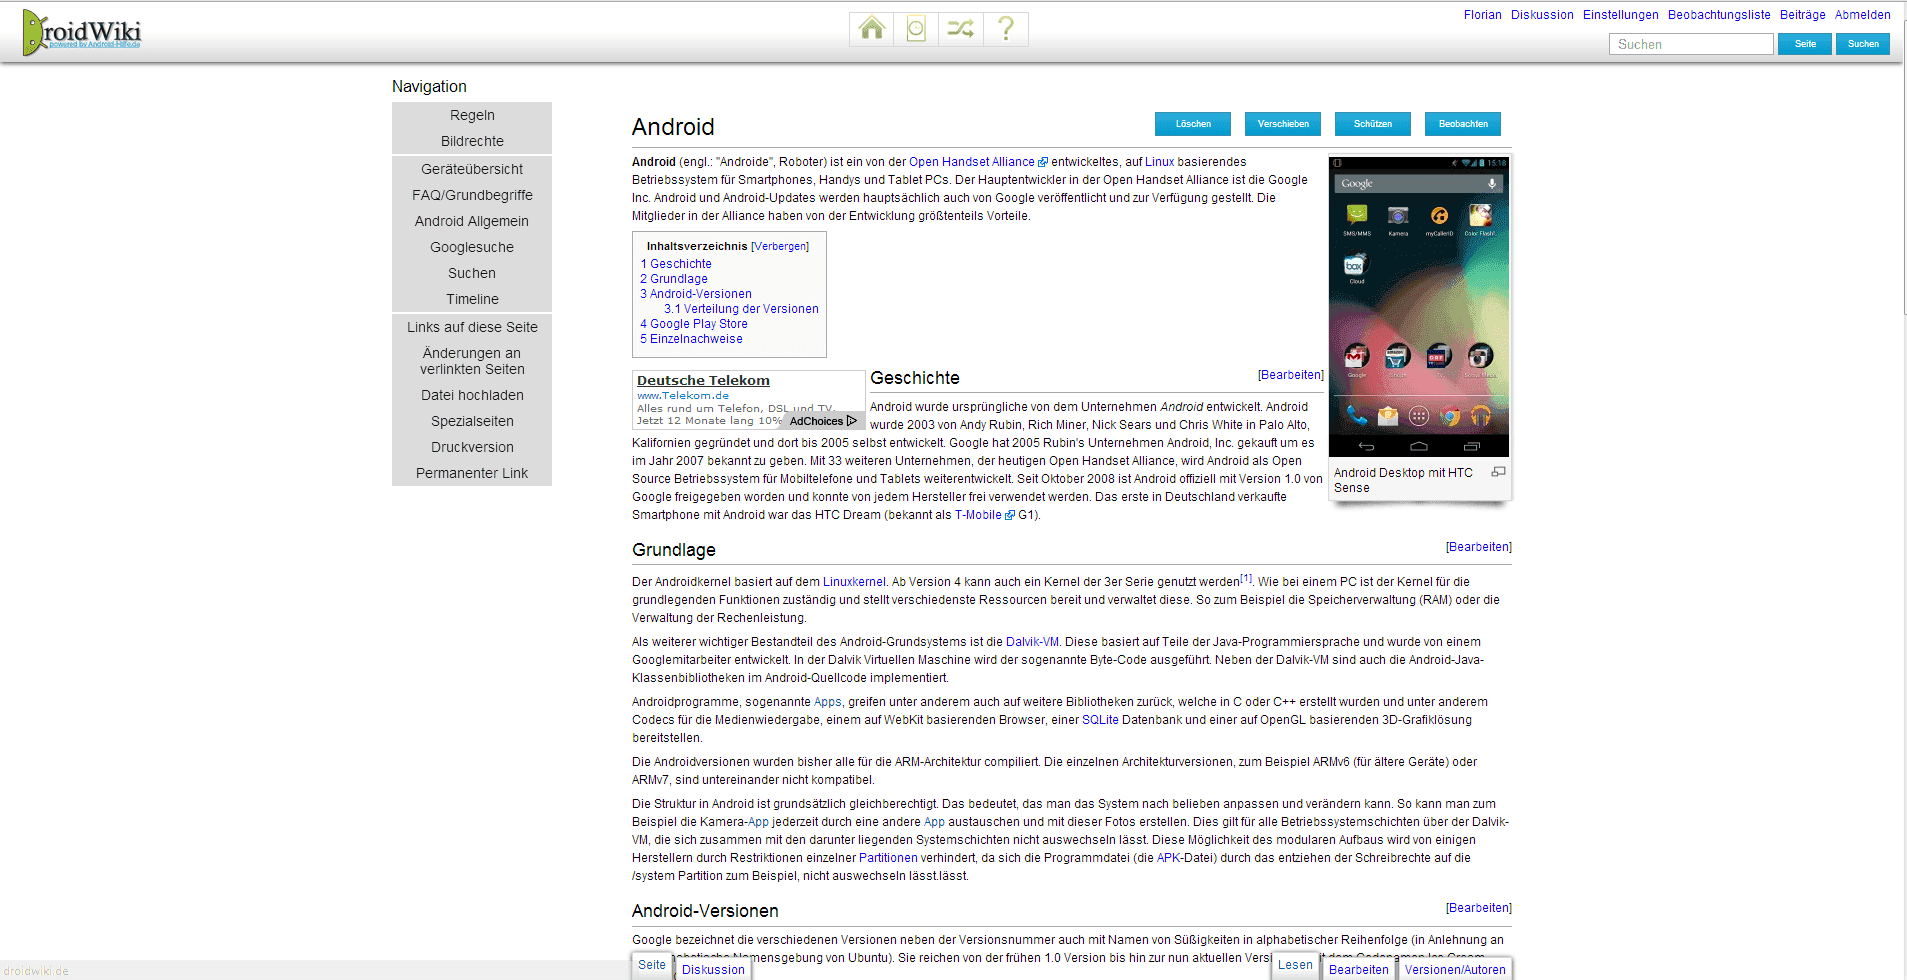Open the T-Mobile external link
1907x980 pixels.
coord(978,515)
